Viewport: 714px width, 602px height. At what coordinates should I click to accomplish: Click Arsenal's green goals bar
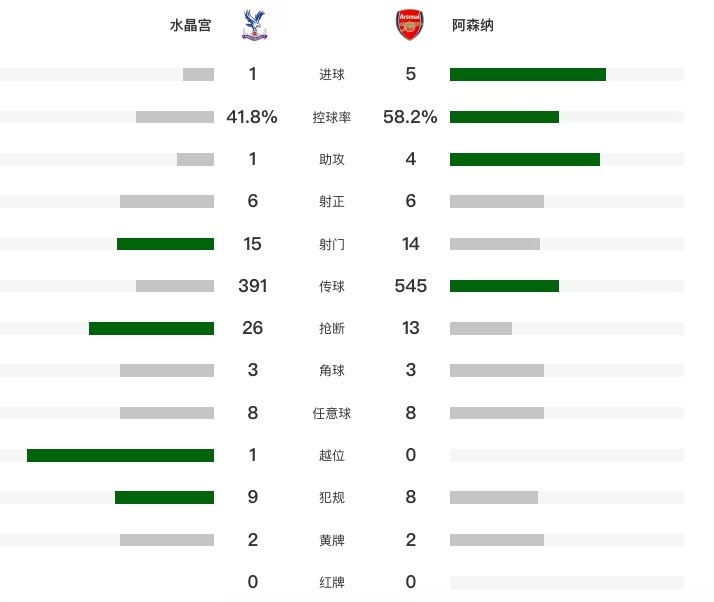(x=528, y=74)
